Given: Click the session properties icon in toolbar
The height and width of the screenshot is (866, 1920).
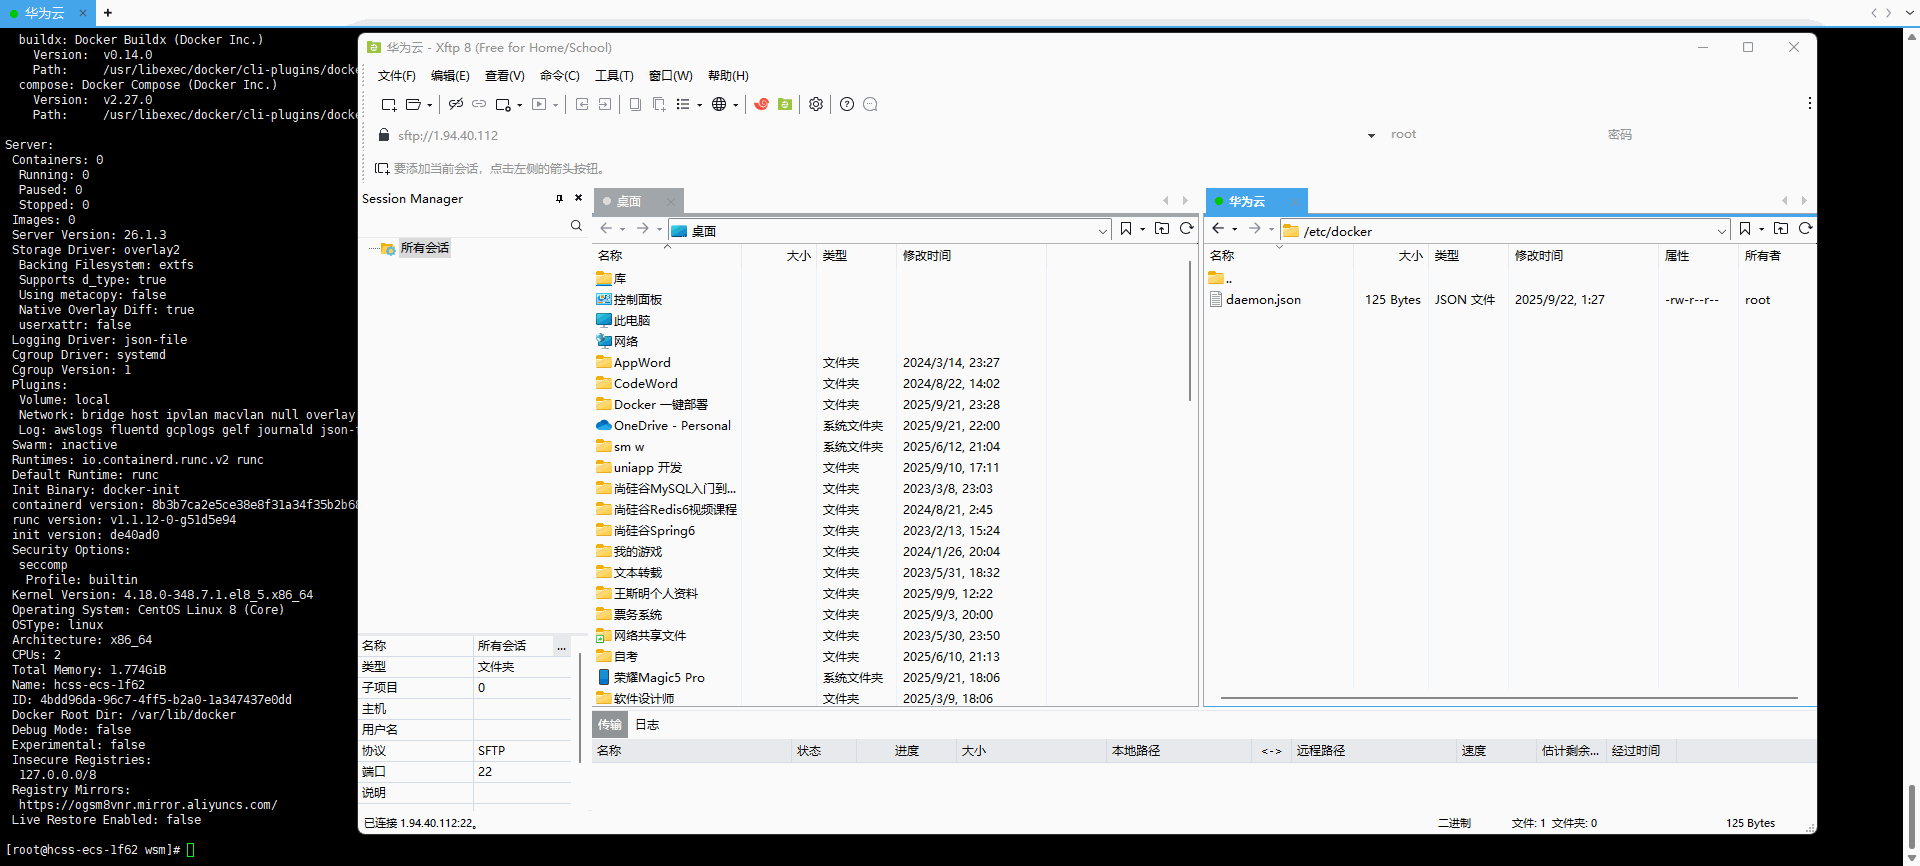Looking at the screenshot, I should [x=503, y=104].
